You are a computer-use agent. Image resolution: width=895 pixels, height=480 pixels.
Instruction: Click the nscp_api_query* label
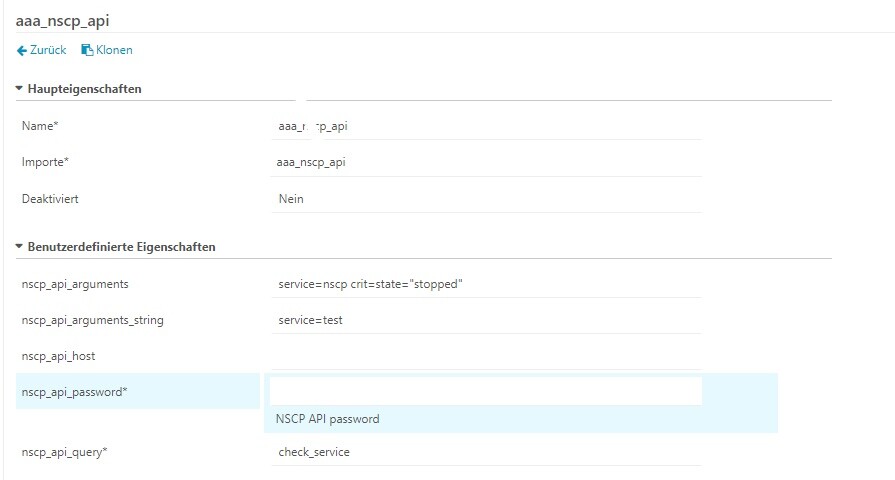64,452
